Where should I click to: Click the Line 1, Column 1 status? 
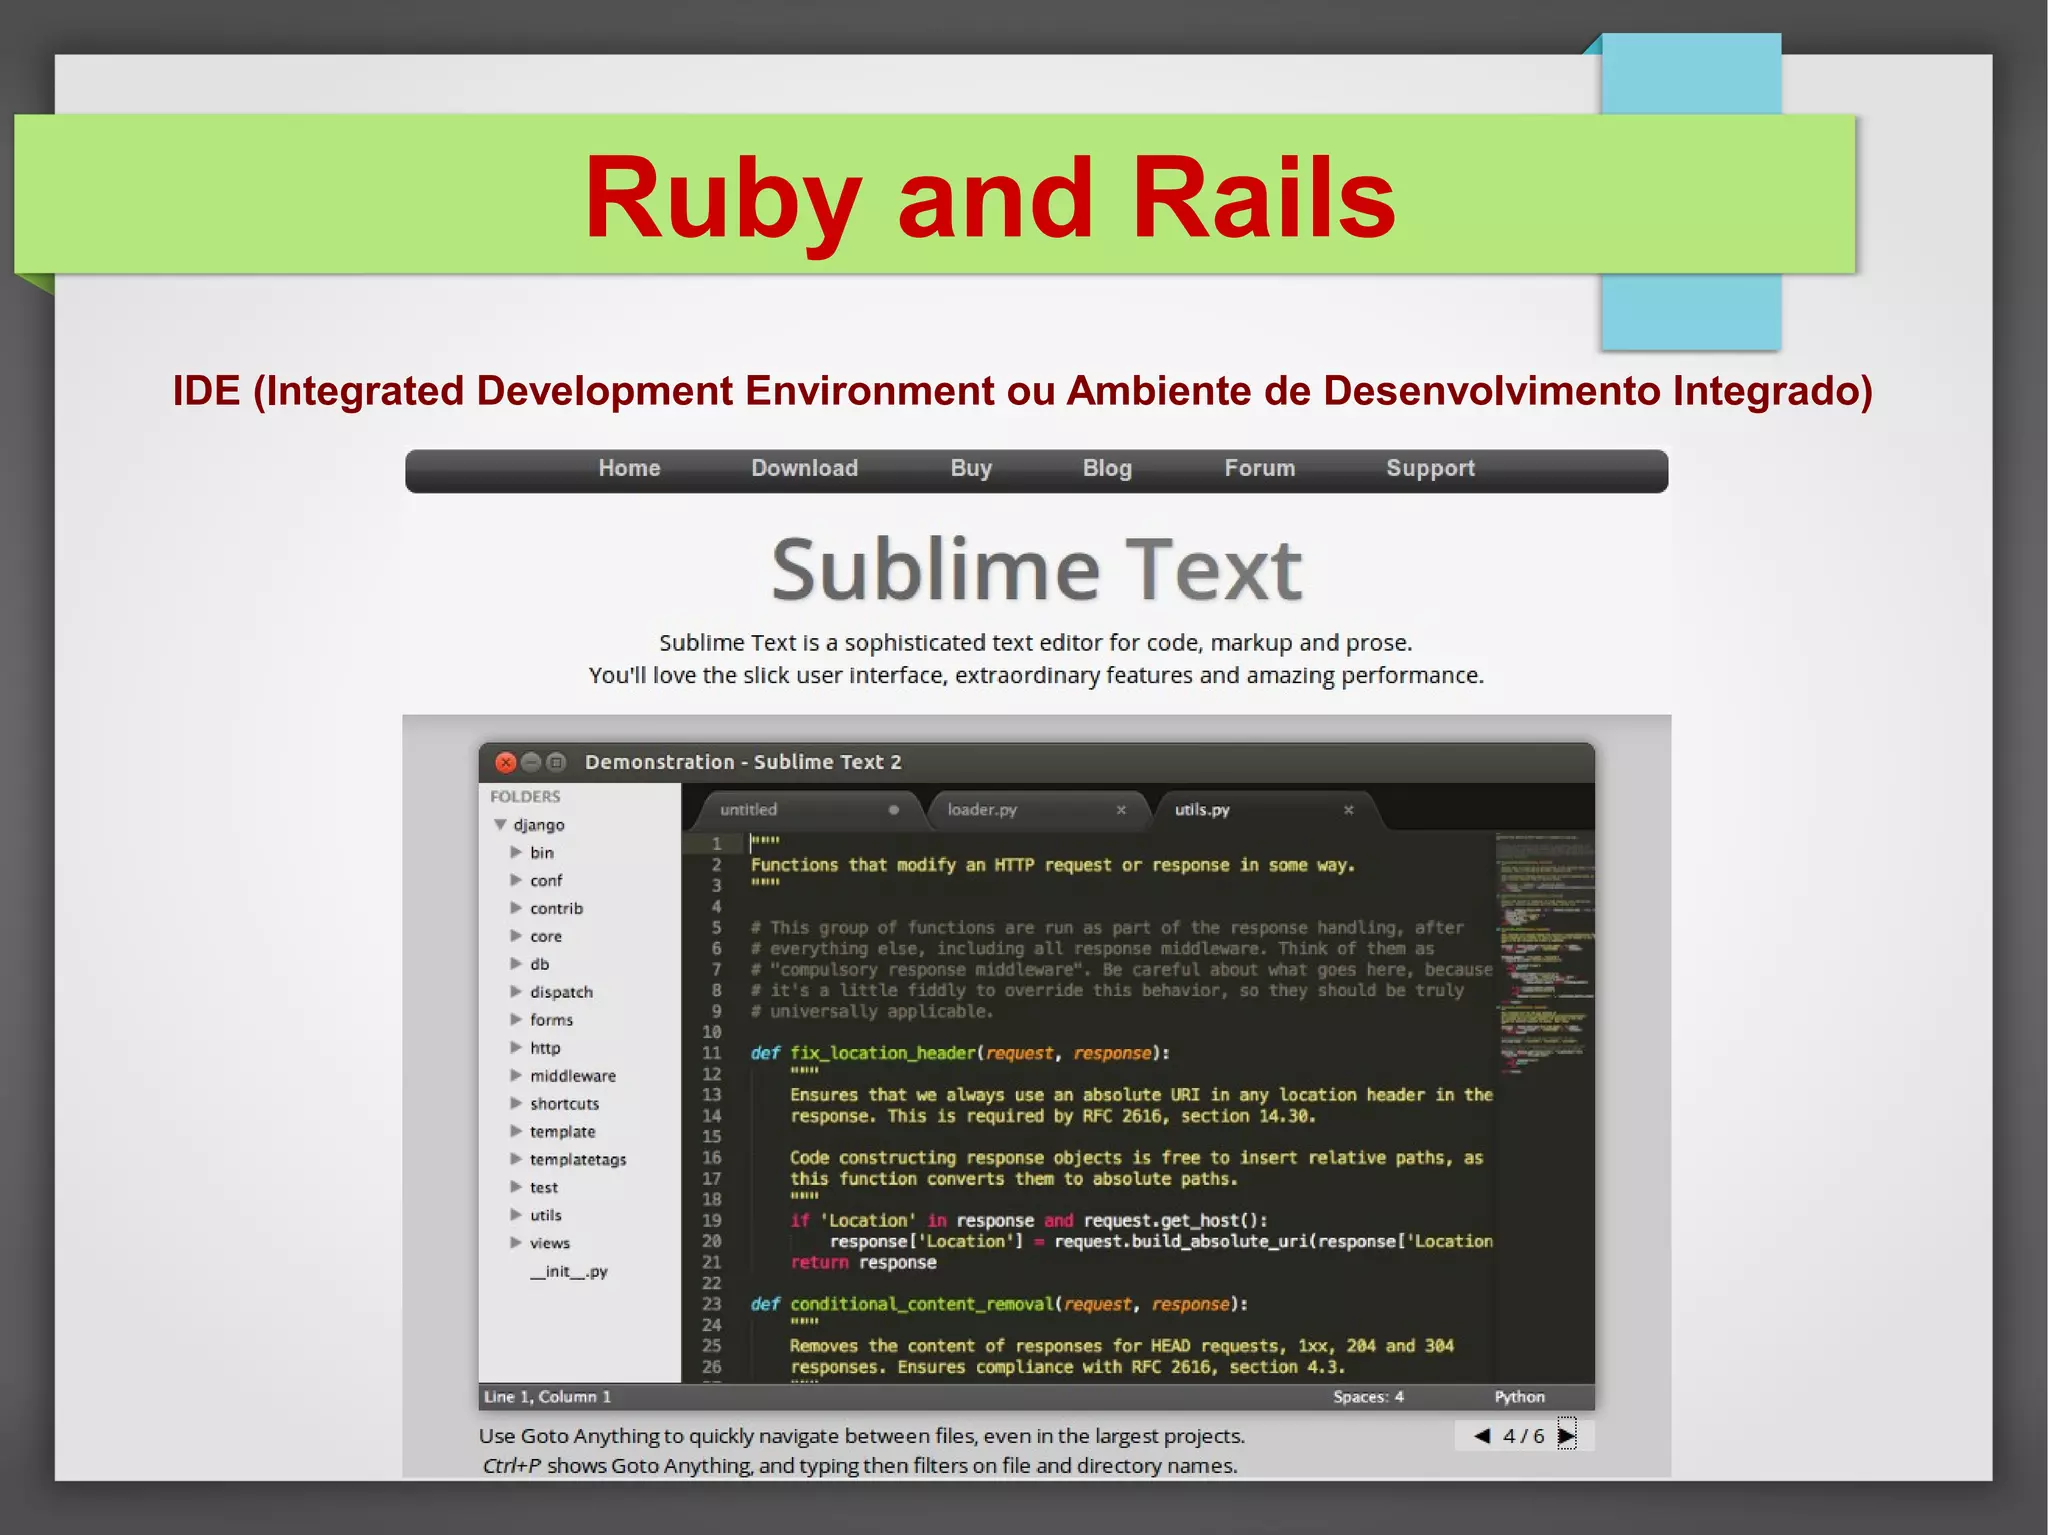point(547,1397)
